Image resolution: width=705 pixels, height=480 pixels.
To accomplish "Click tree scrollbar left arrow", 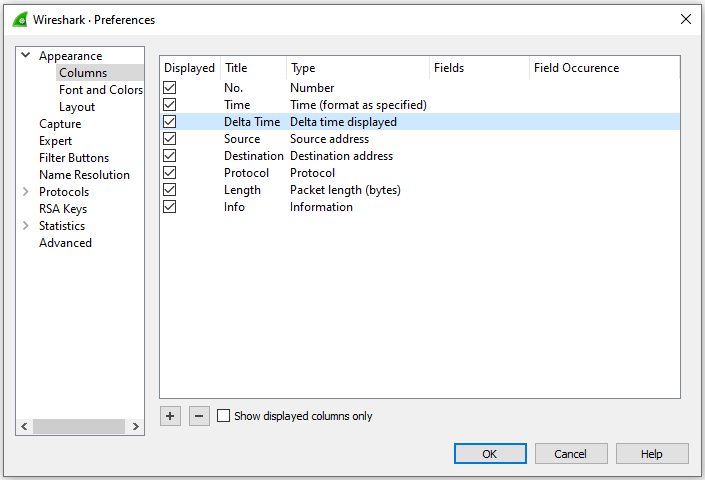I will coord(24,426).
